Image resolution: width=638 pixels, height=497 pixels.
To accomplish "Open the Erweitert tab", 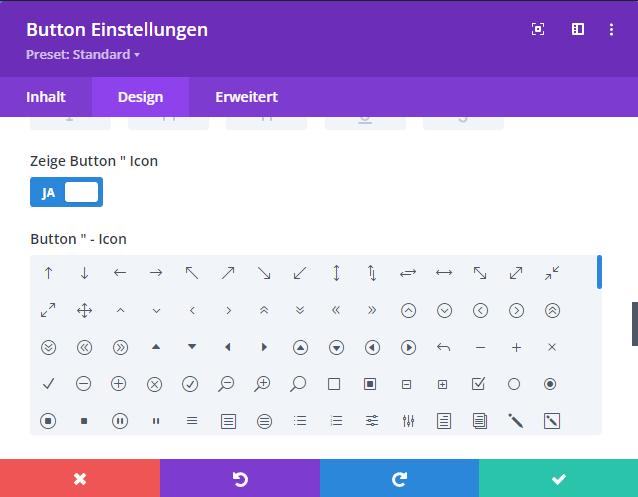I will pyautogui.click(x=246, y=97).
